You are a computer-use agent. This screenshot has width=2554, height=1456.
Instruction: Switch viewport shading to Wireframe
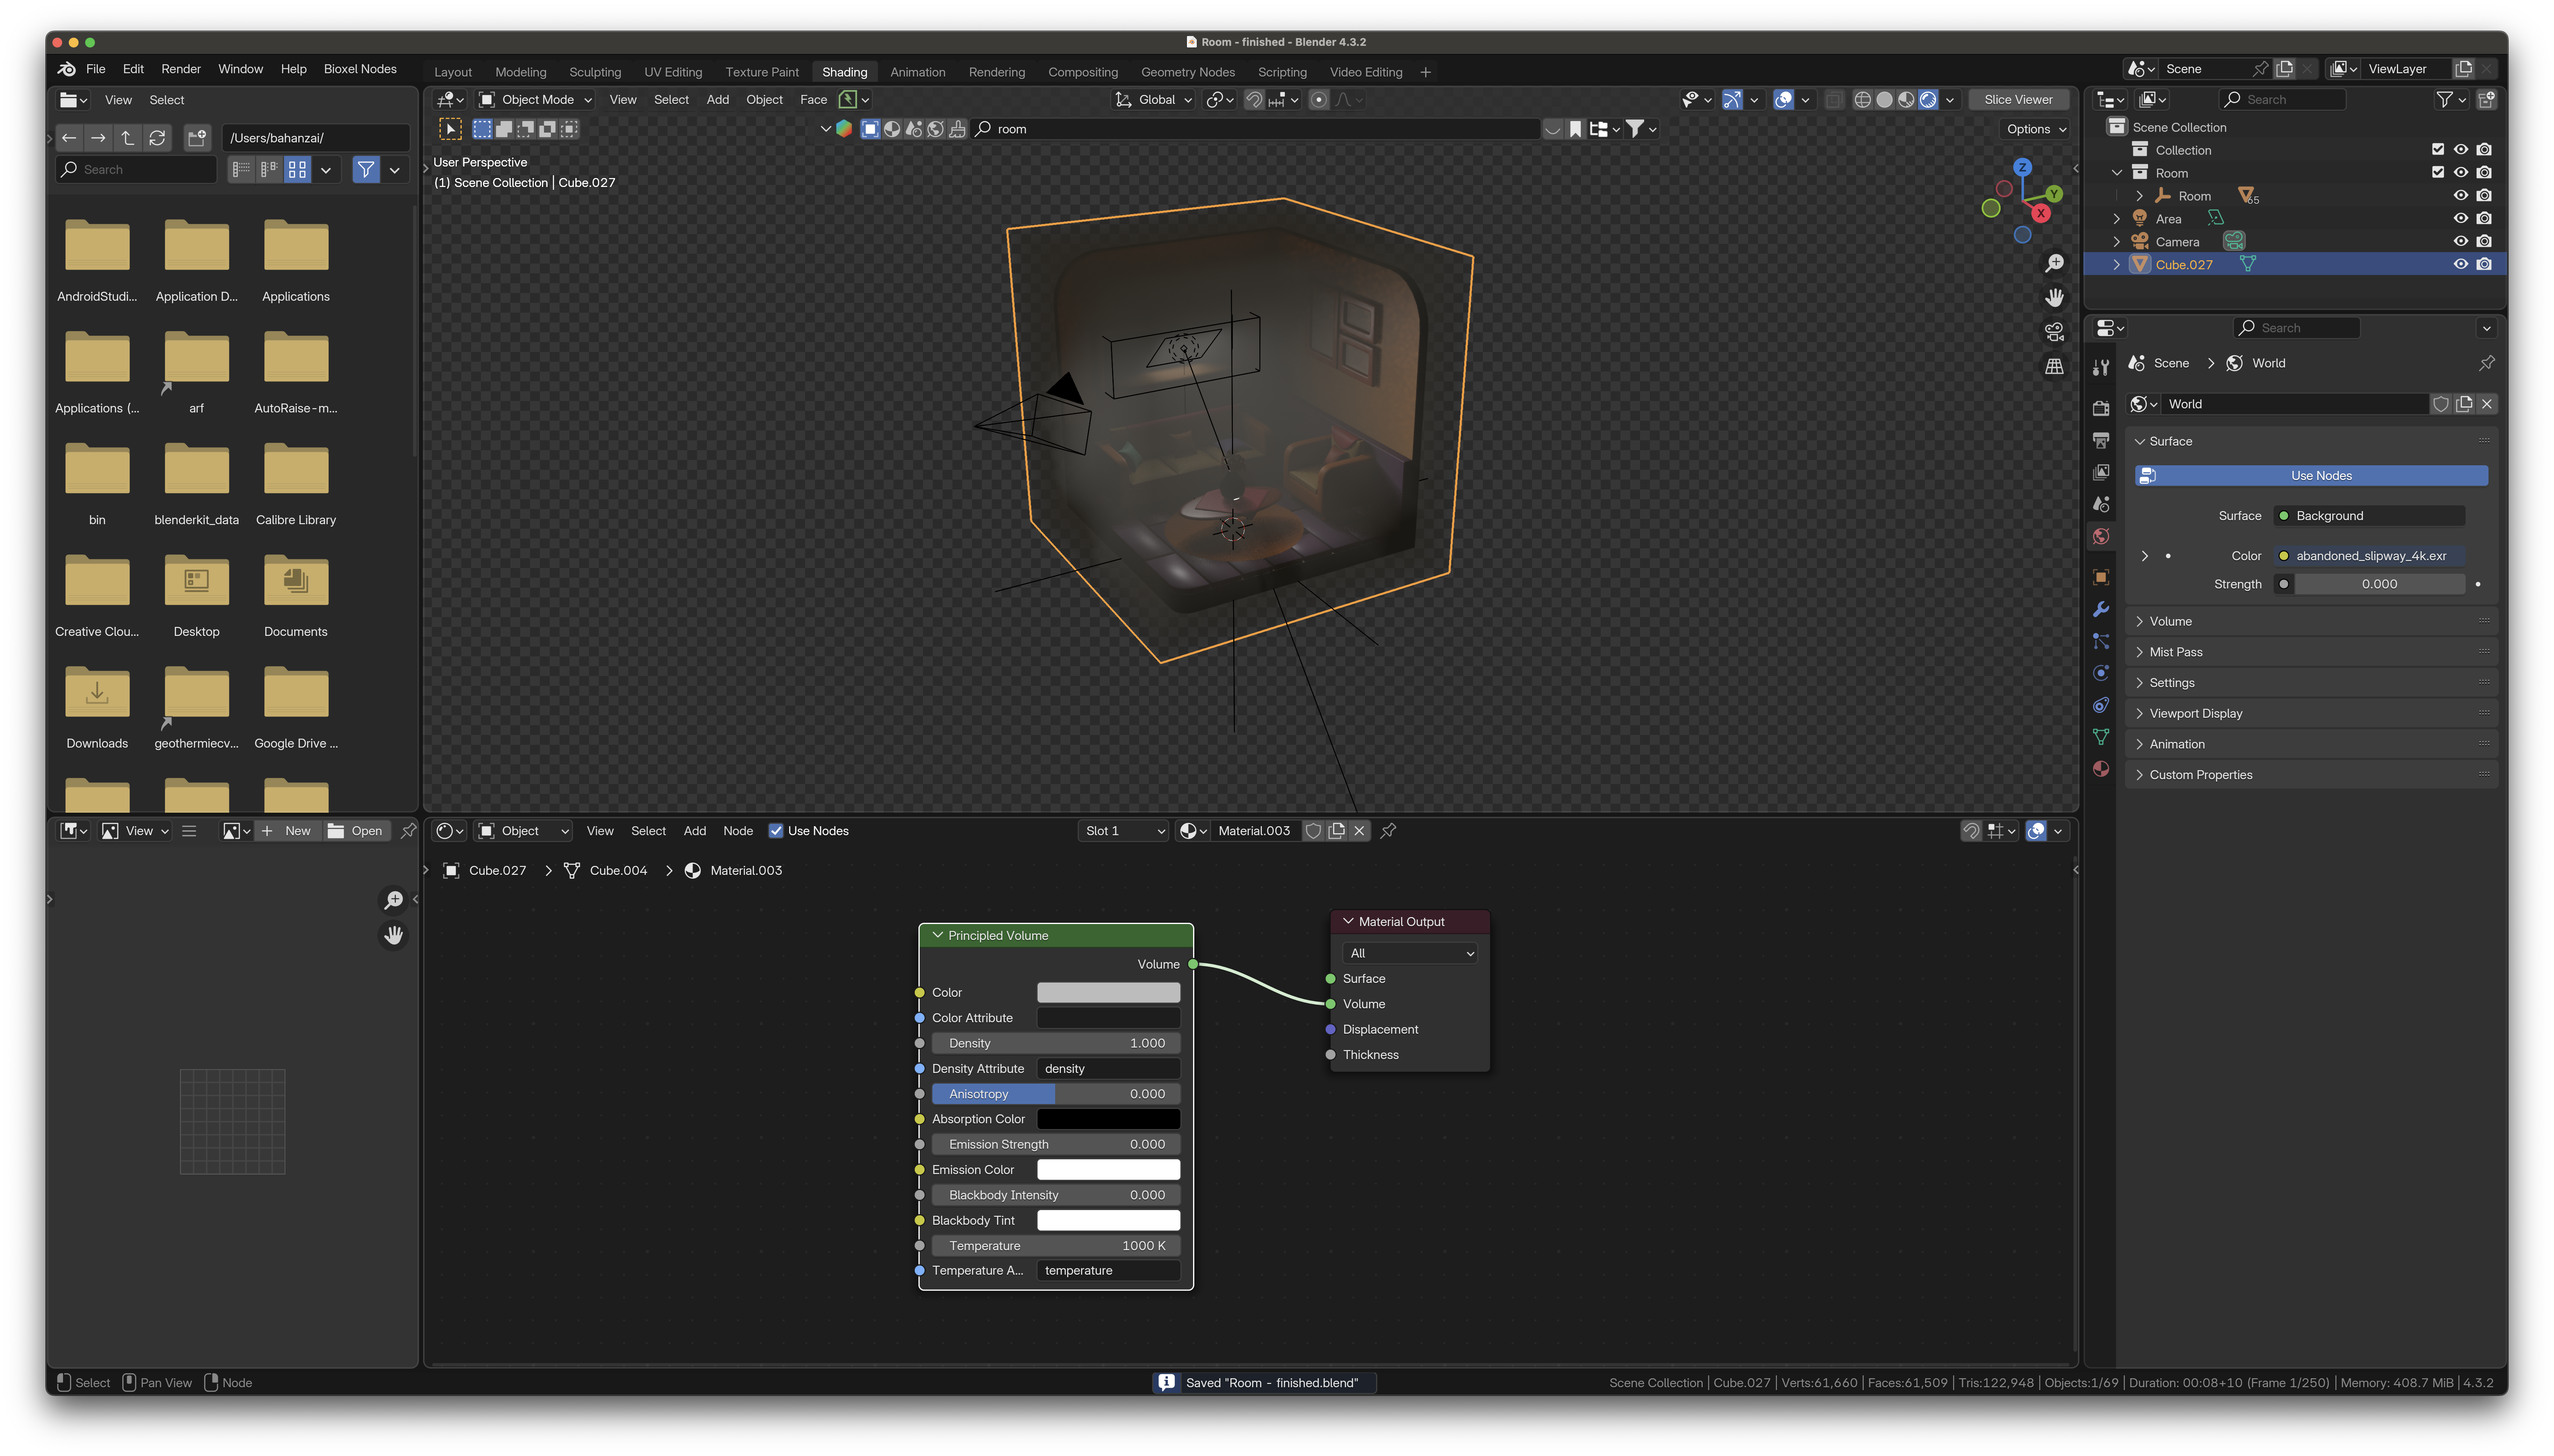coord(1862,99)
